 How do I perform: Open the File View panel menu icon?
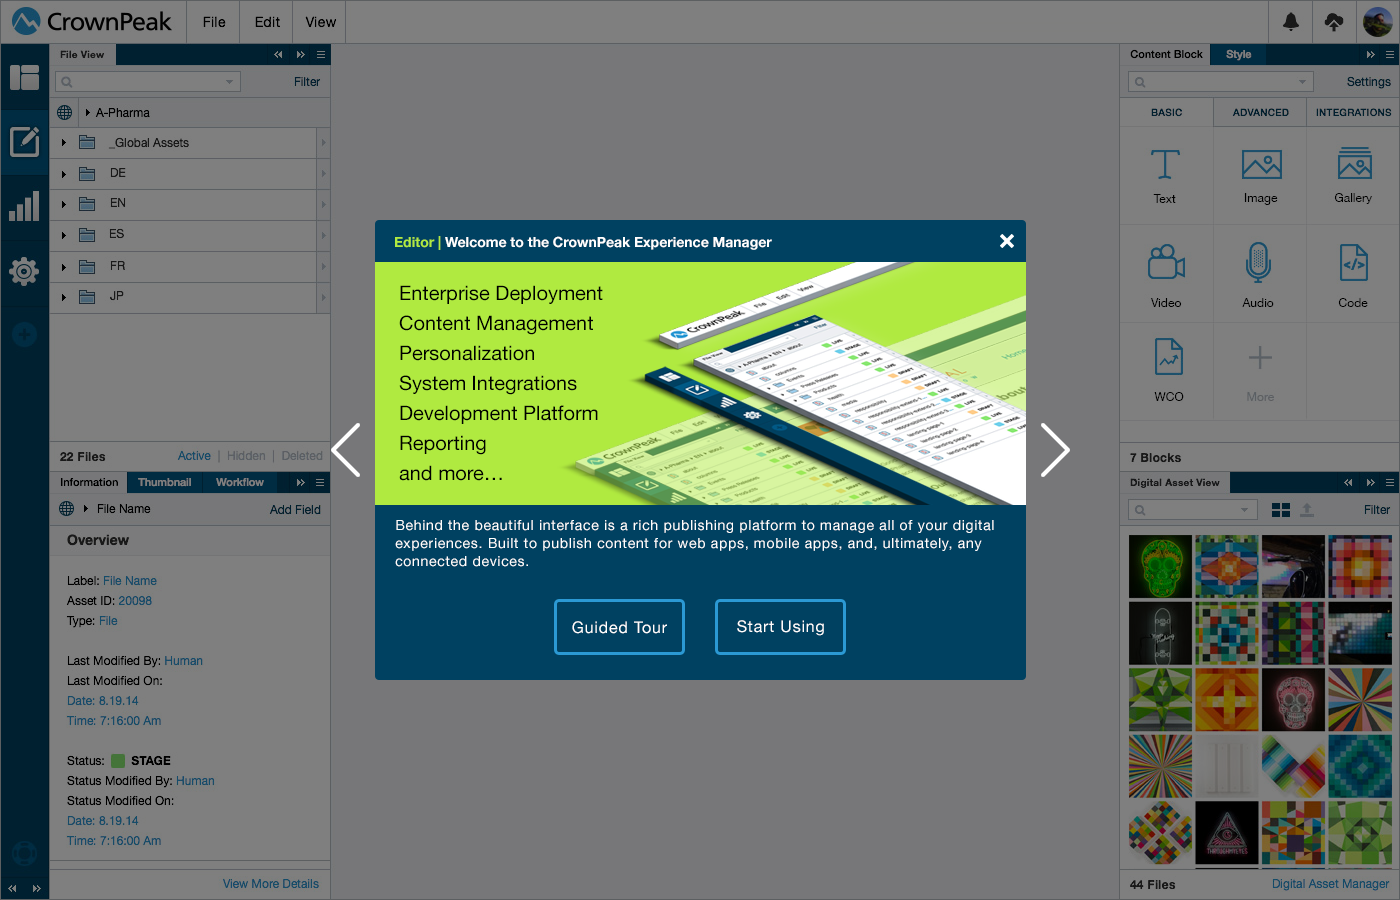[321, 55]
